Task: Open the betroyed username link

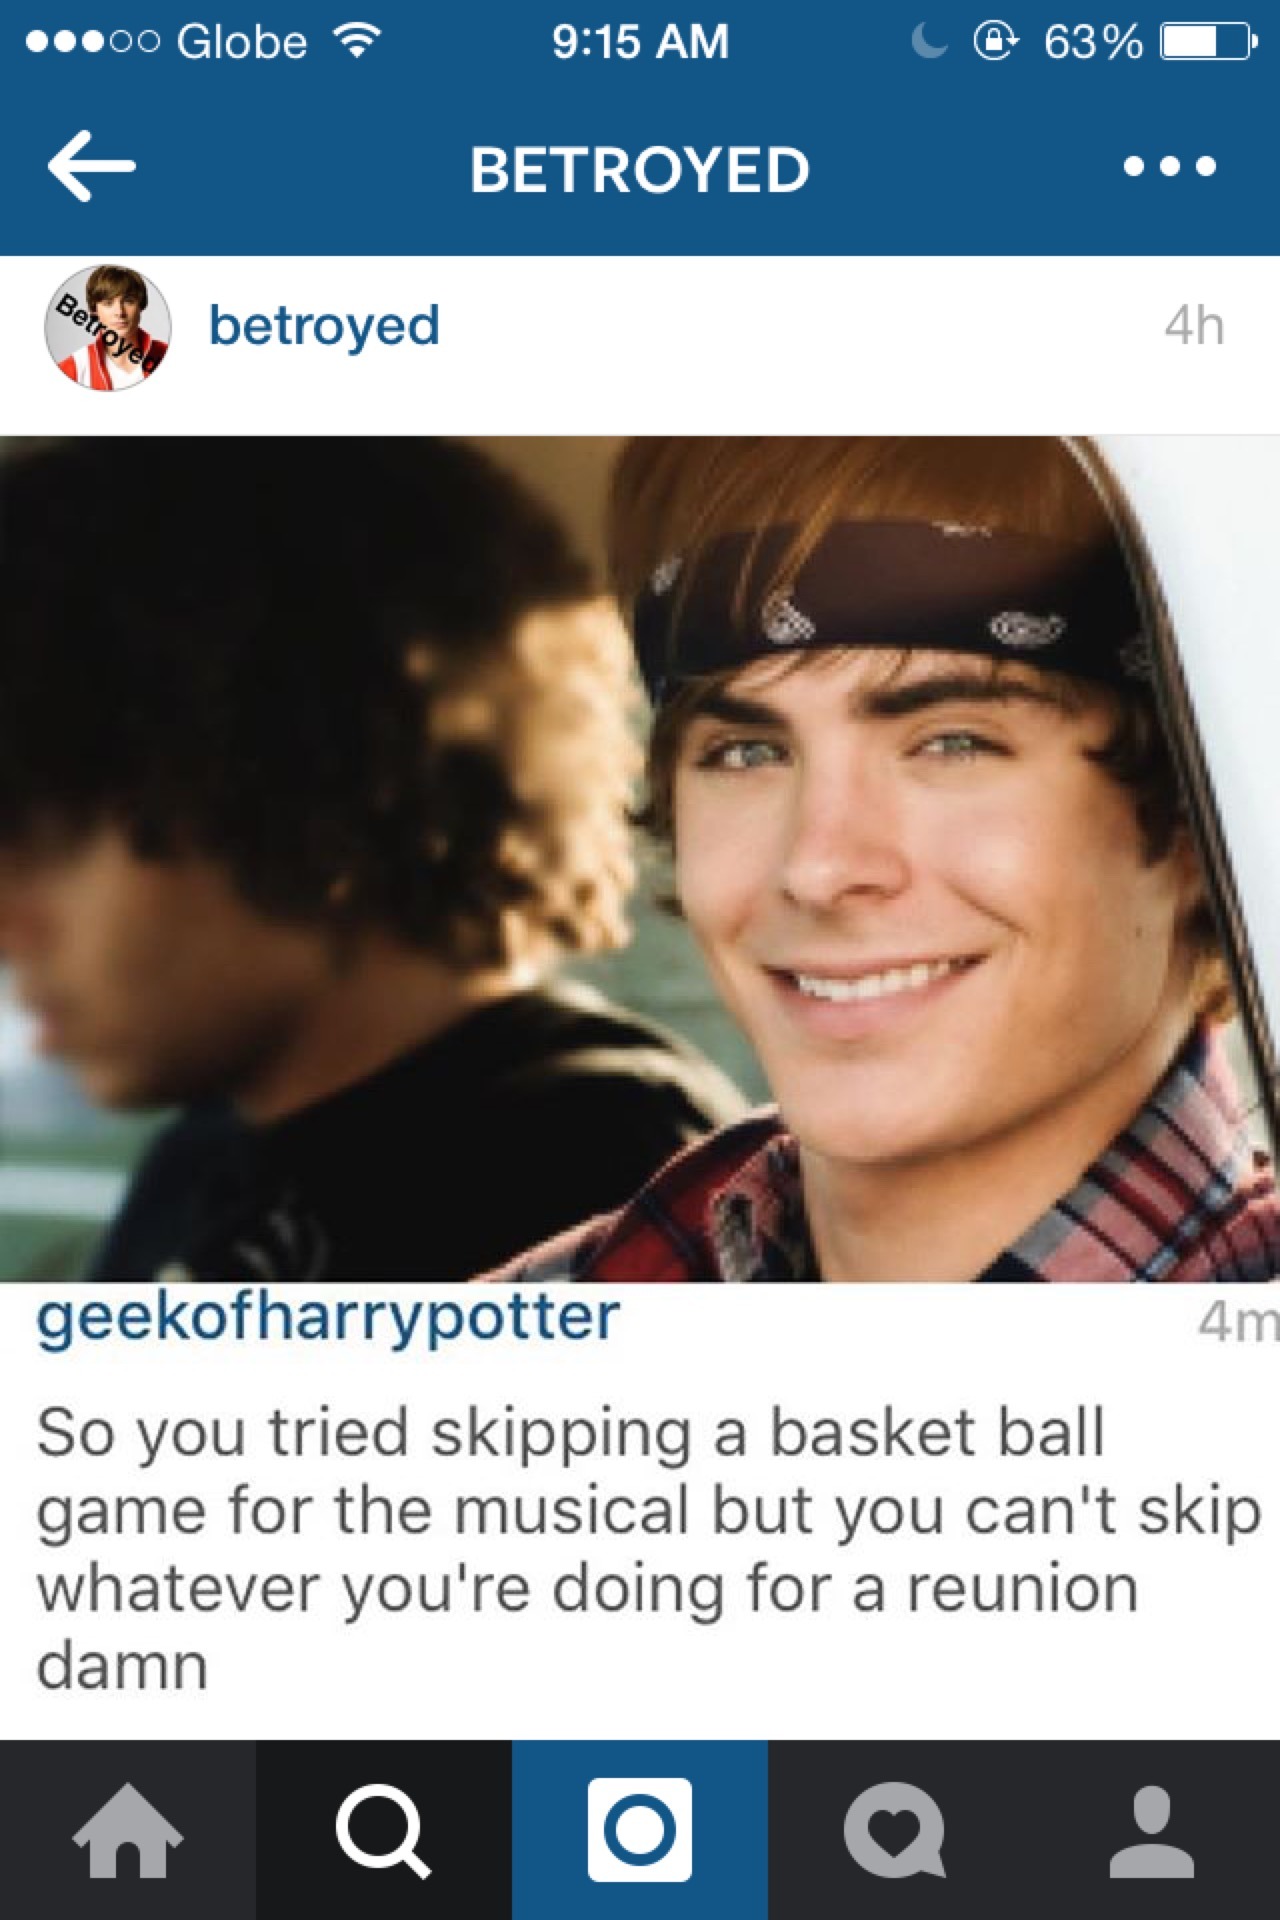Action: coord(324,326)
